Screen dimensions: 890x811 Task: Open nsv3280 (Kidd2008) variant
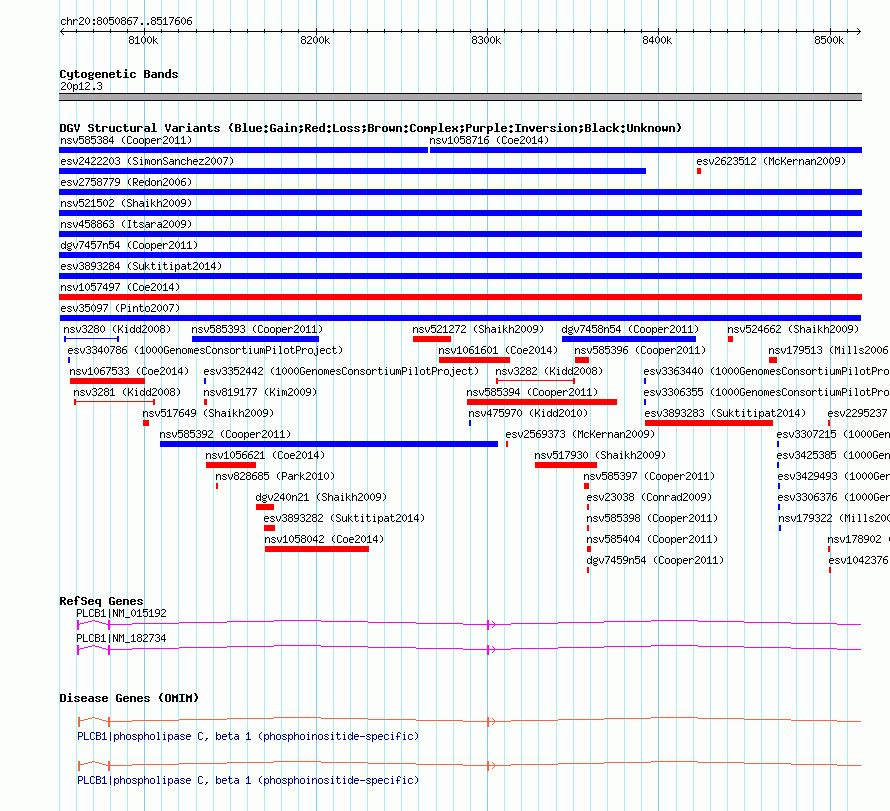117,329
